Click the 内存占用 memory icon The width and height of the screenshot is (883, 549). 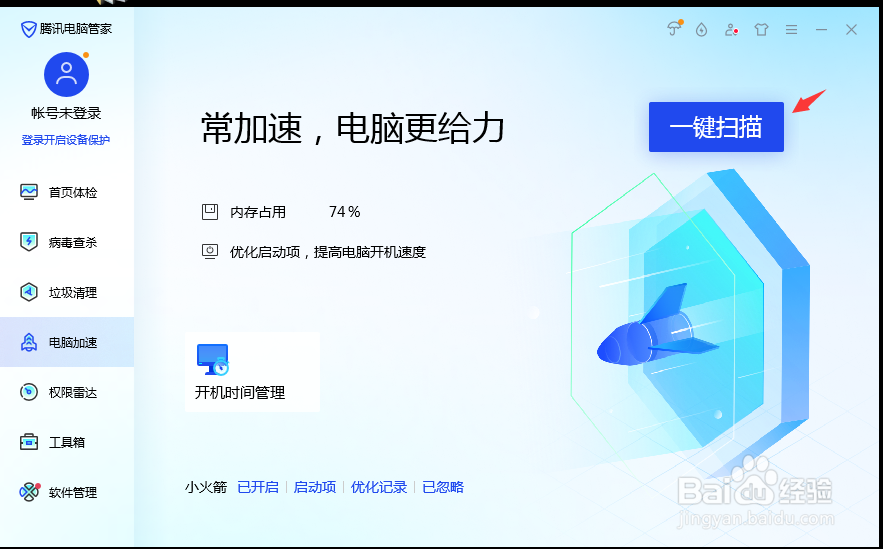210,212
